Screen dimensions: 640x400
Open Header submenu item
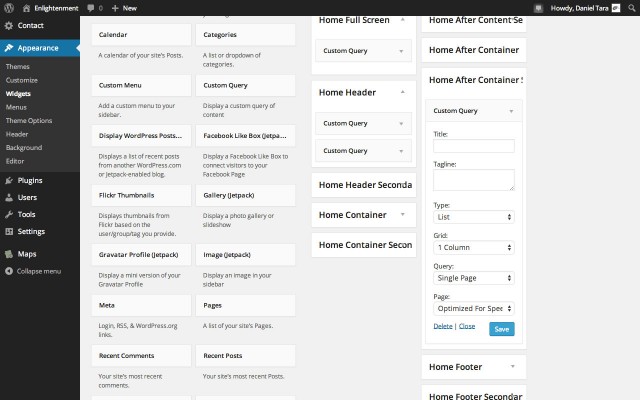pos(17,134)
